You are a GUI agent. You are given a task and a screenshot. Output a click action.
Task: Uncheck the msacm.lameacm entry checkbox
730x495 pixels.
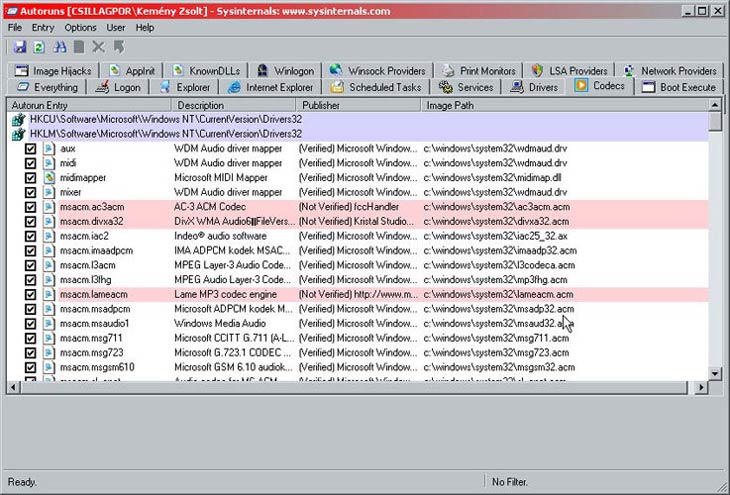(x=30, y=295)
